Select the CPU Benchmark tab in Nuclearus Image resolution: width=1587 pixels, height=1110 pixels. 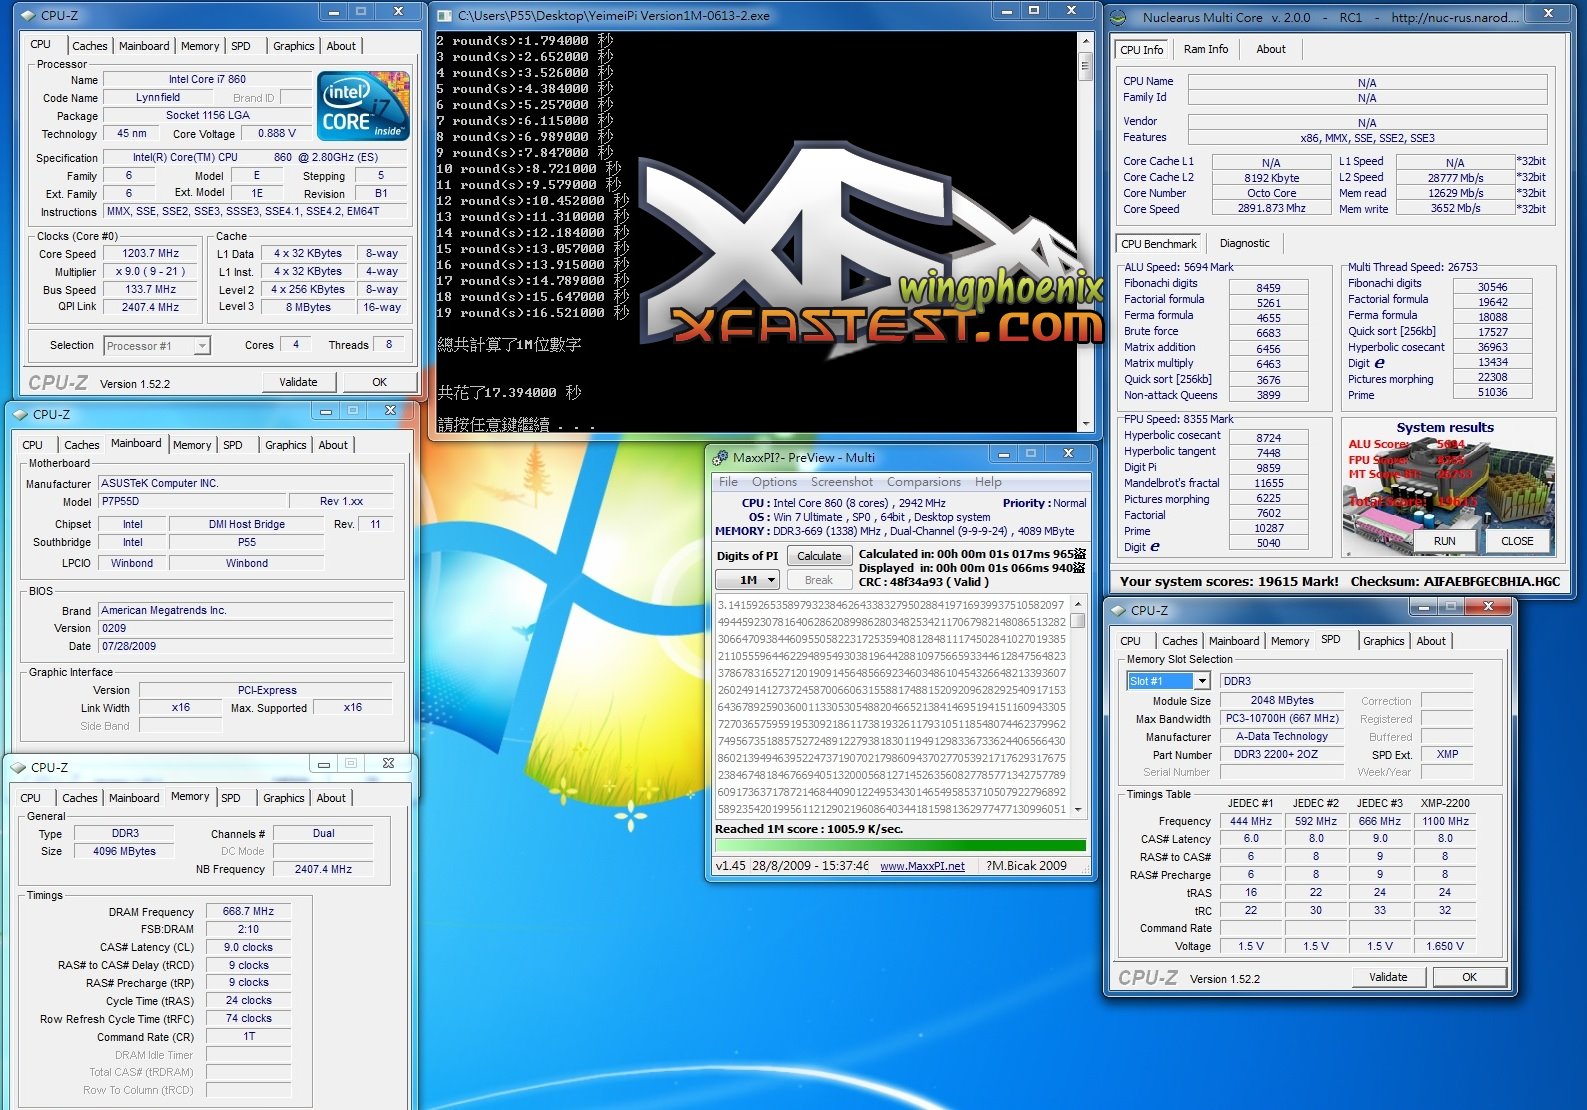[1159, 243]
